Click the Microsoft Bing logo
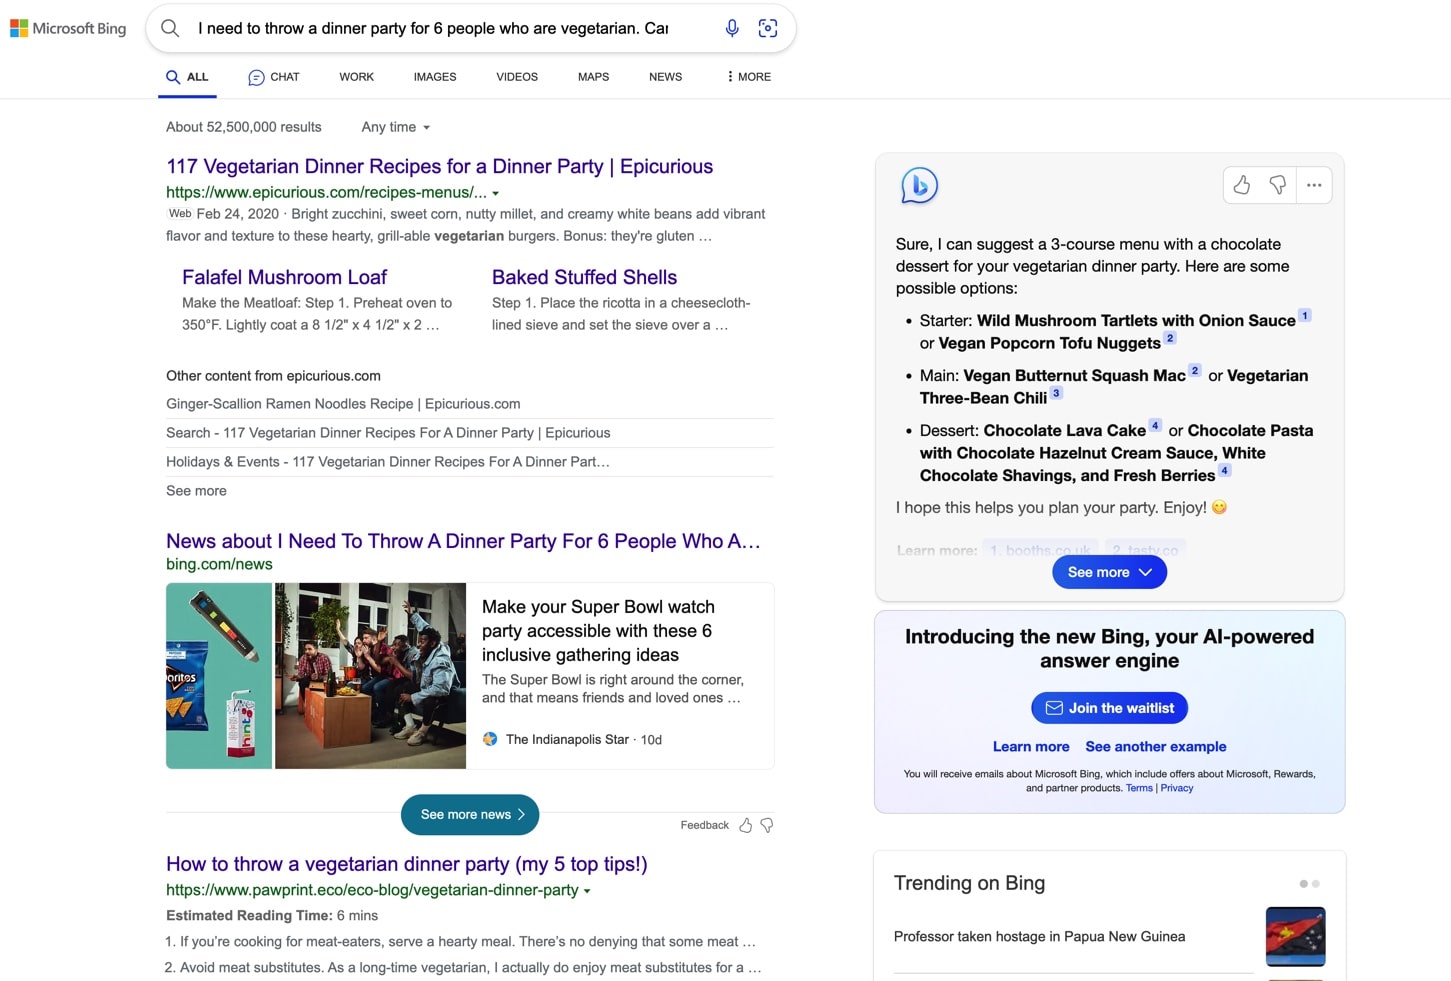 click(68, 28)
